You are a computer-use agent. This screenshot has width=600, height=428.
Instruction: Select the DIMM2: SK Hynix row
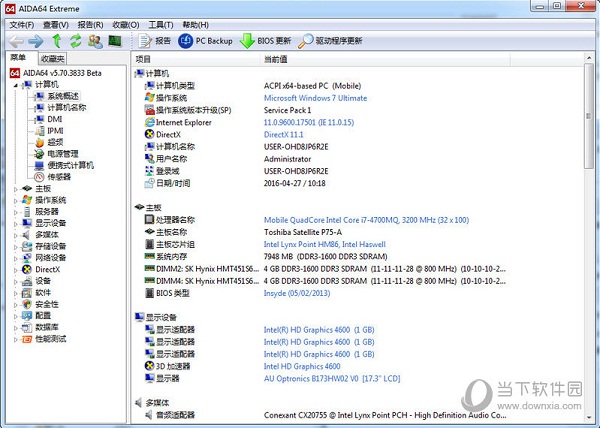pos(324,269)
